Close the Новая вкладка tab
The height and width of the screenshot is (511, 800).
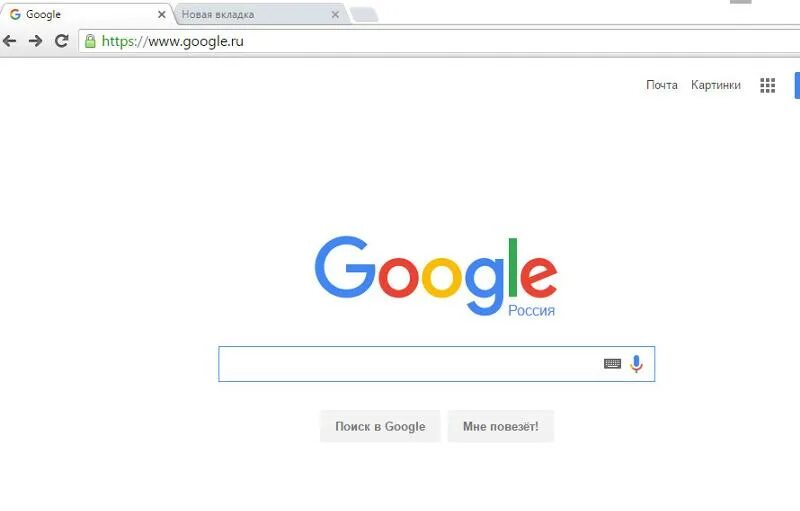[335, 15]
